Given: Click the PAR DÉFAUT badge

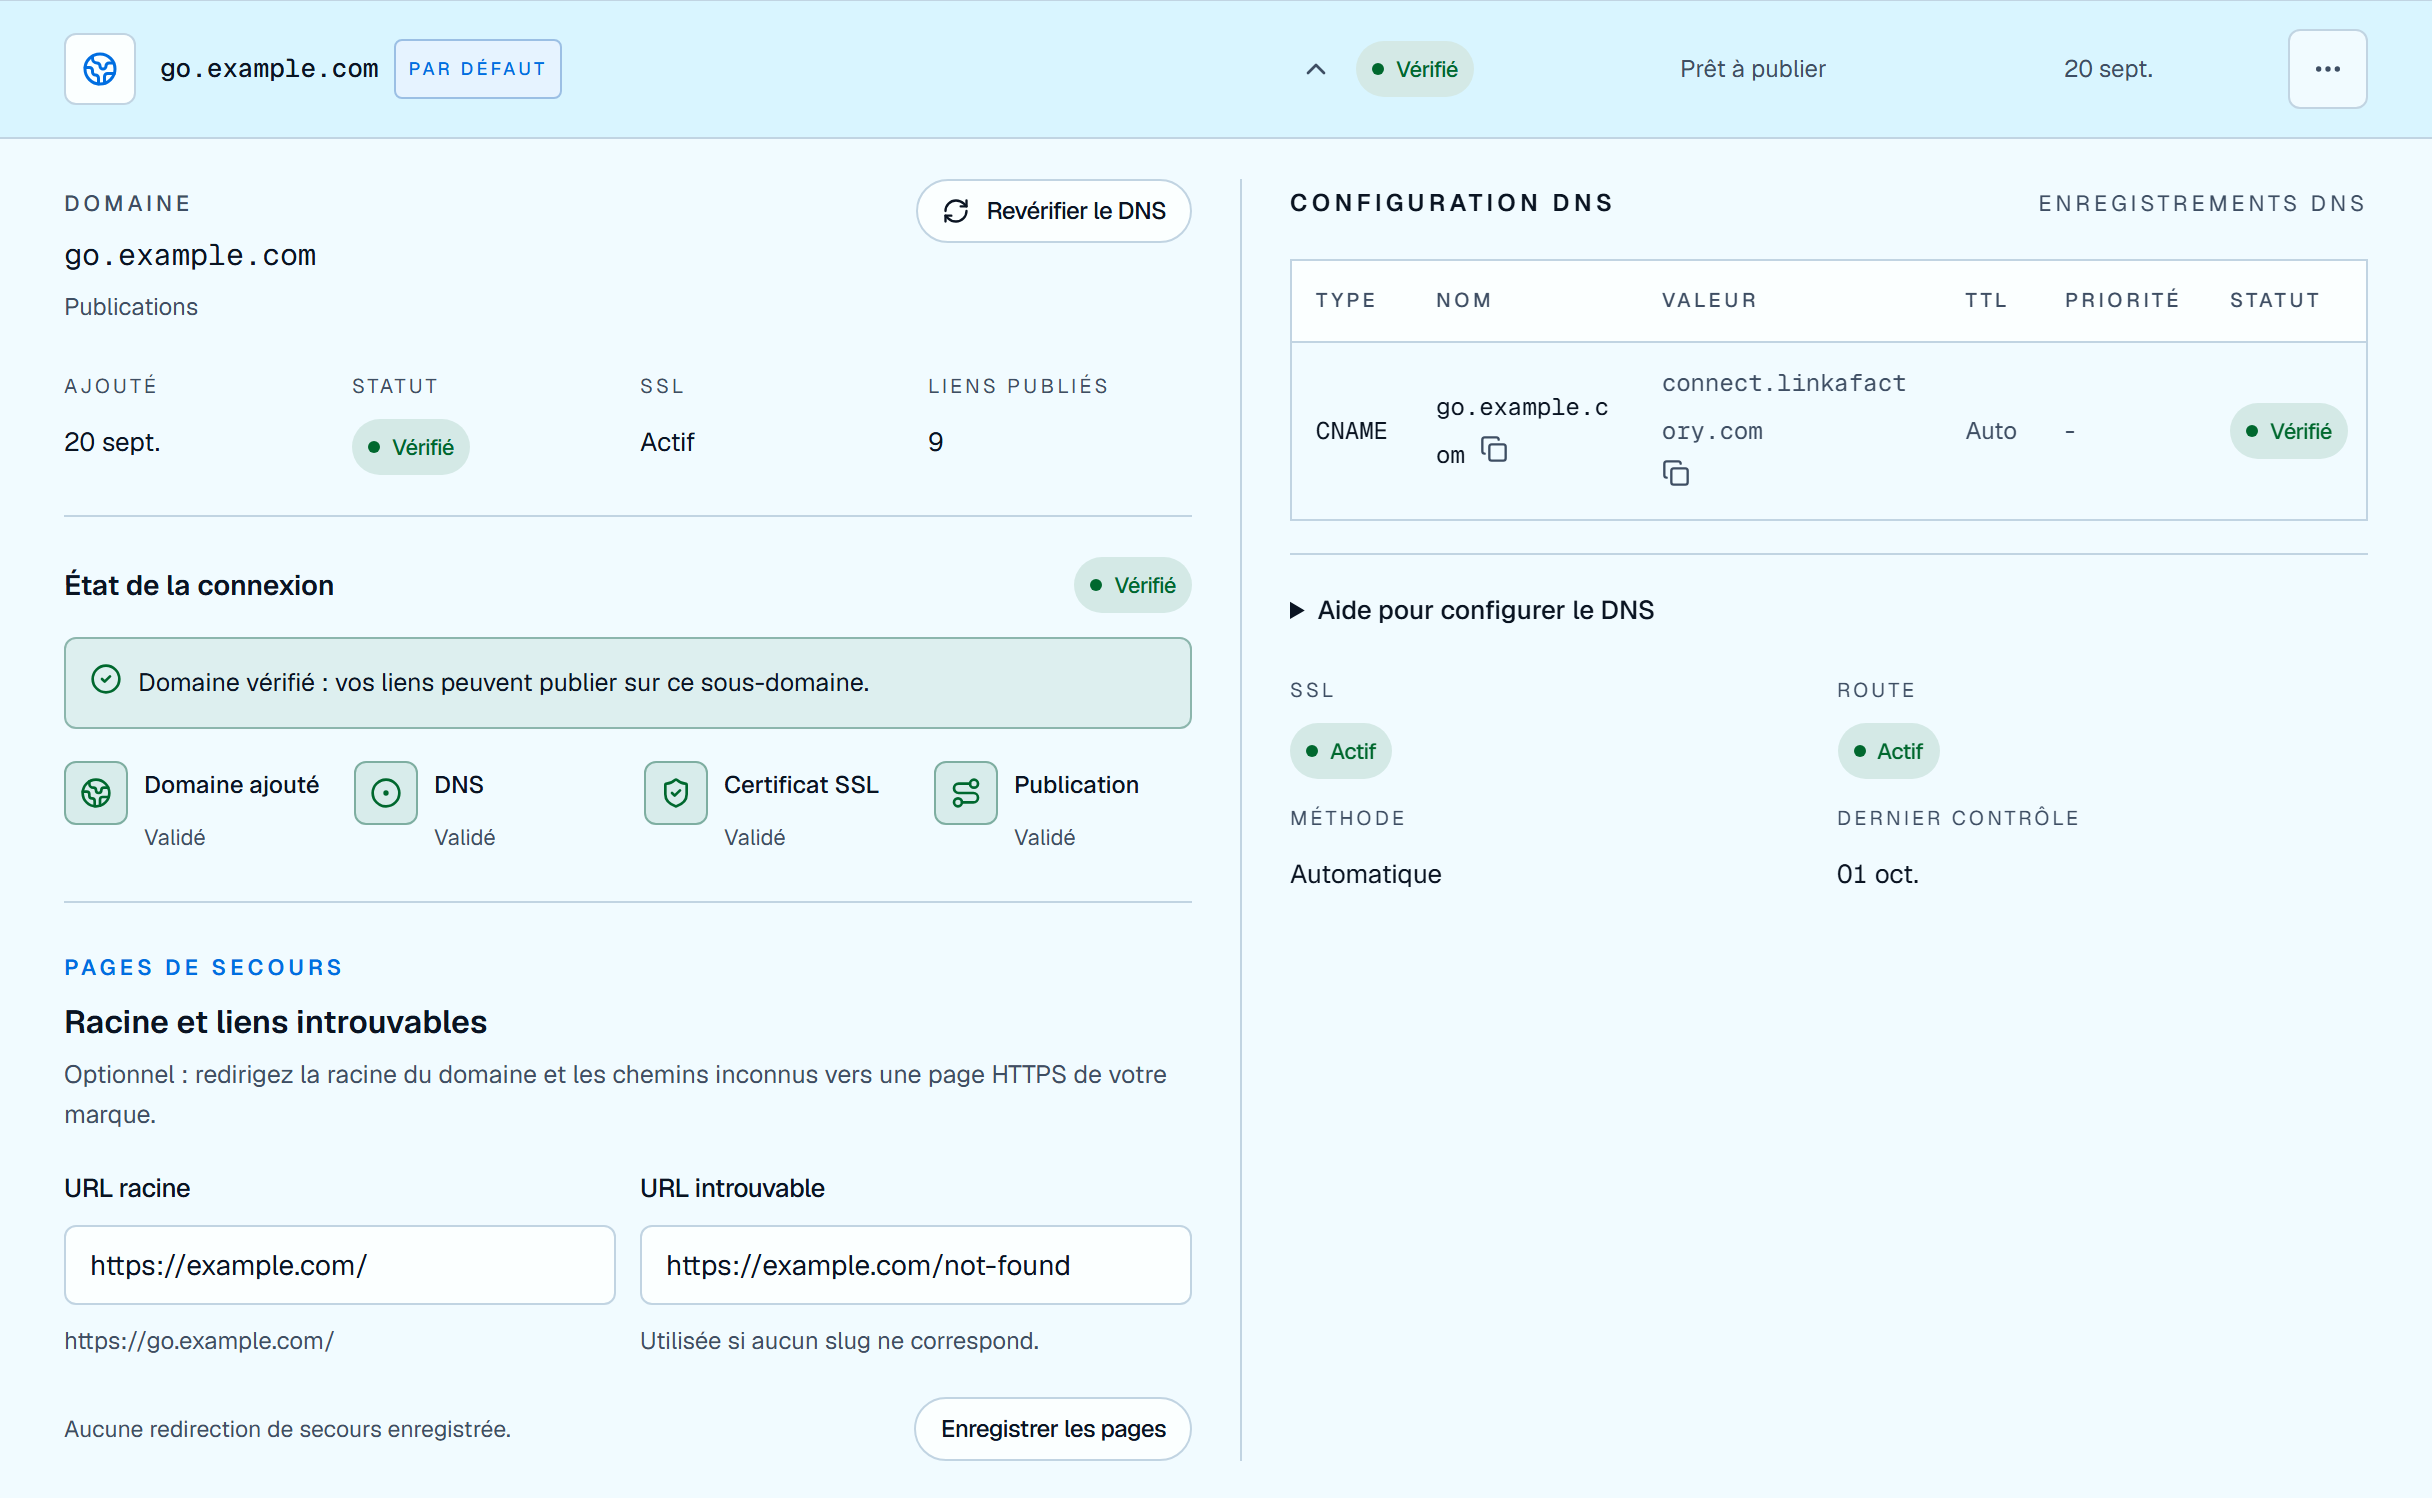Looking at the screenshot, I should pos(478,69).
